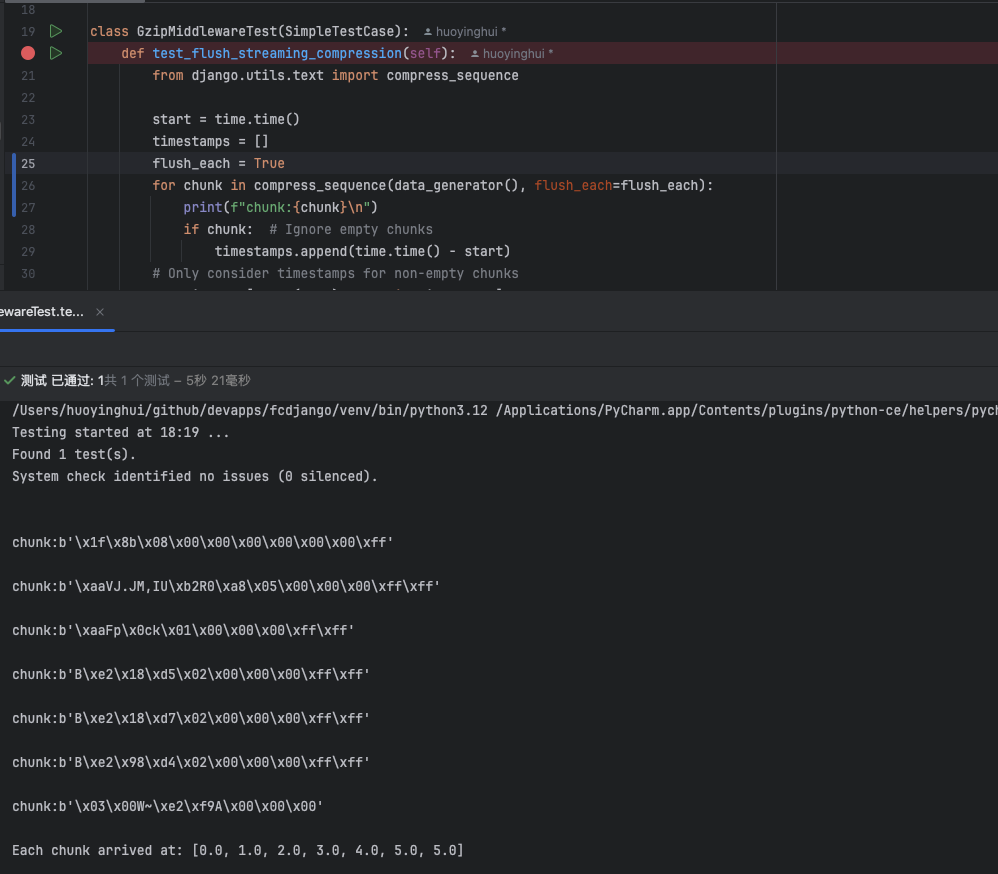This screenshot has width=998, height=874.
Task: Select the ewareTest.te... run tab
Action: pos(42,312)
